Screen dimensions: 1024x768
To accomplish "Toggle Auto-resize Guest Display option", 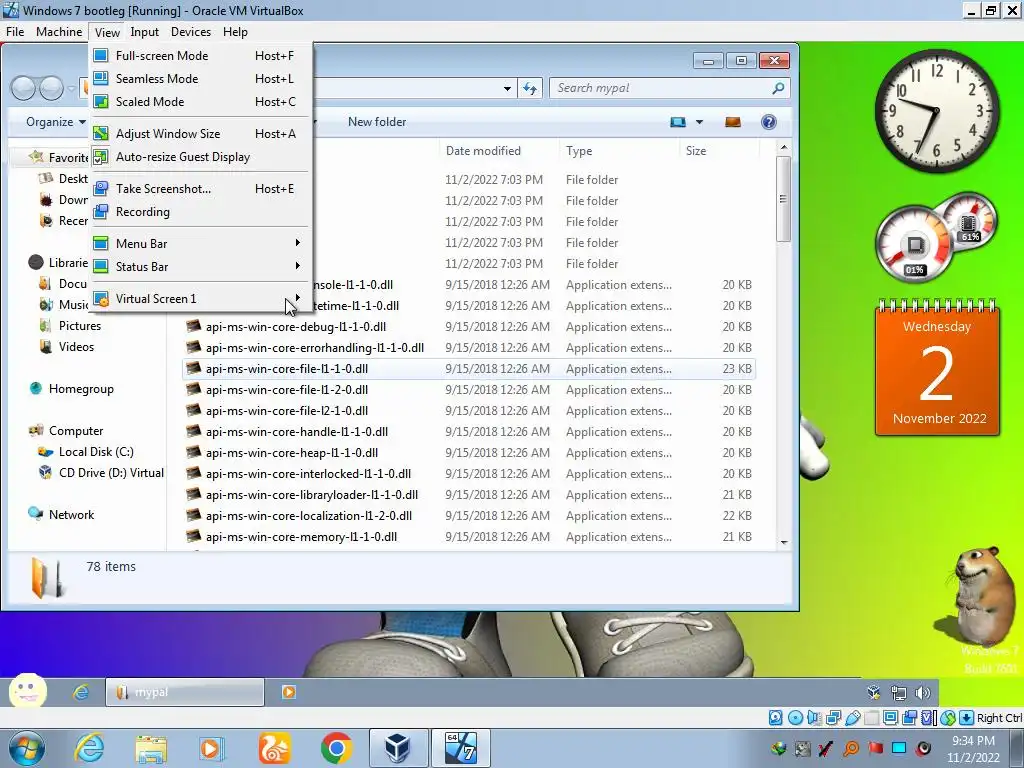I will (x=201, y=157).
